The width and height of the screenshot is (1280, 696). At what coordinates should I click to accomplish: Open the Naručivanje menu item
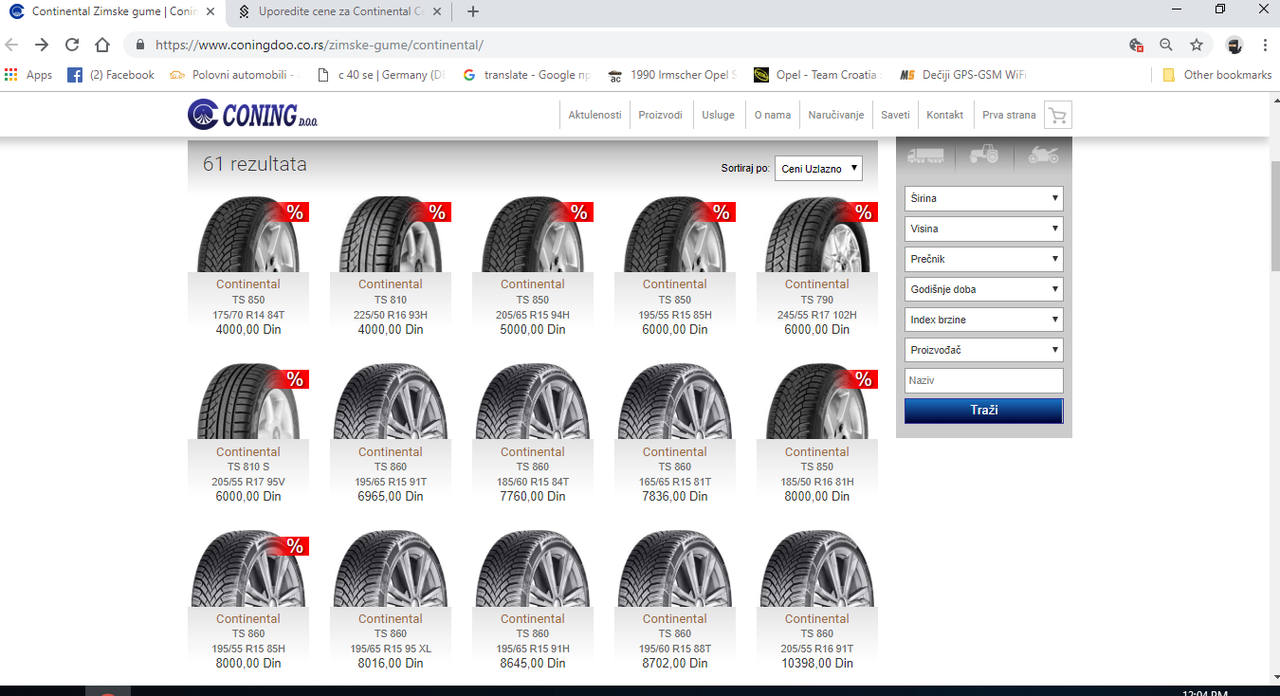pyautogui.click(x=836, y=115)
